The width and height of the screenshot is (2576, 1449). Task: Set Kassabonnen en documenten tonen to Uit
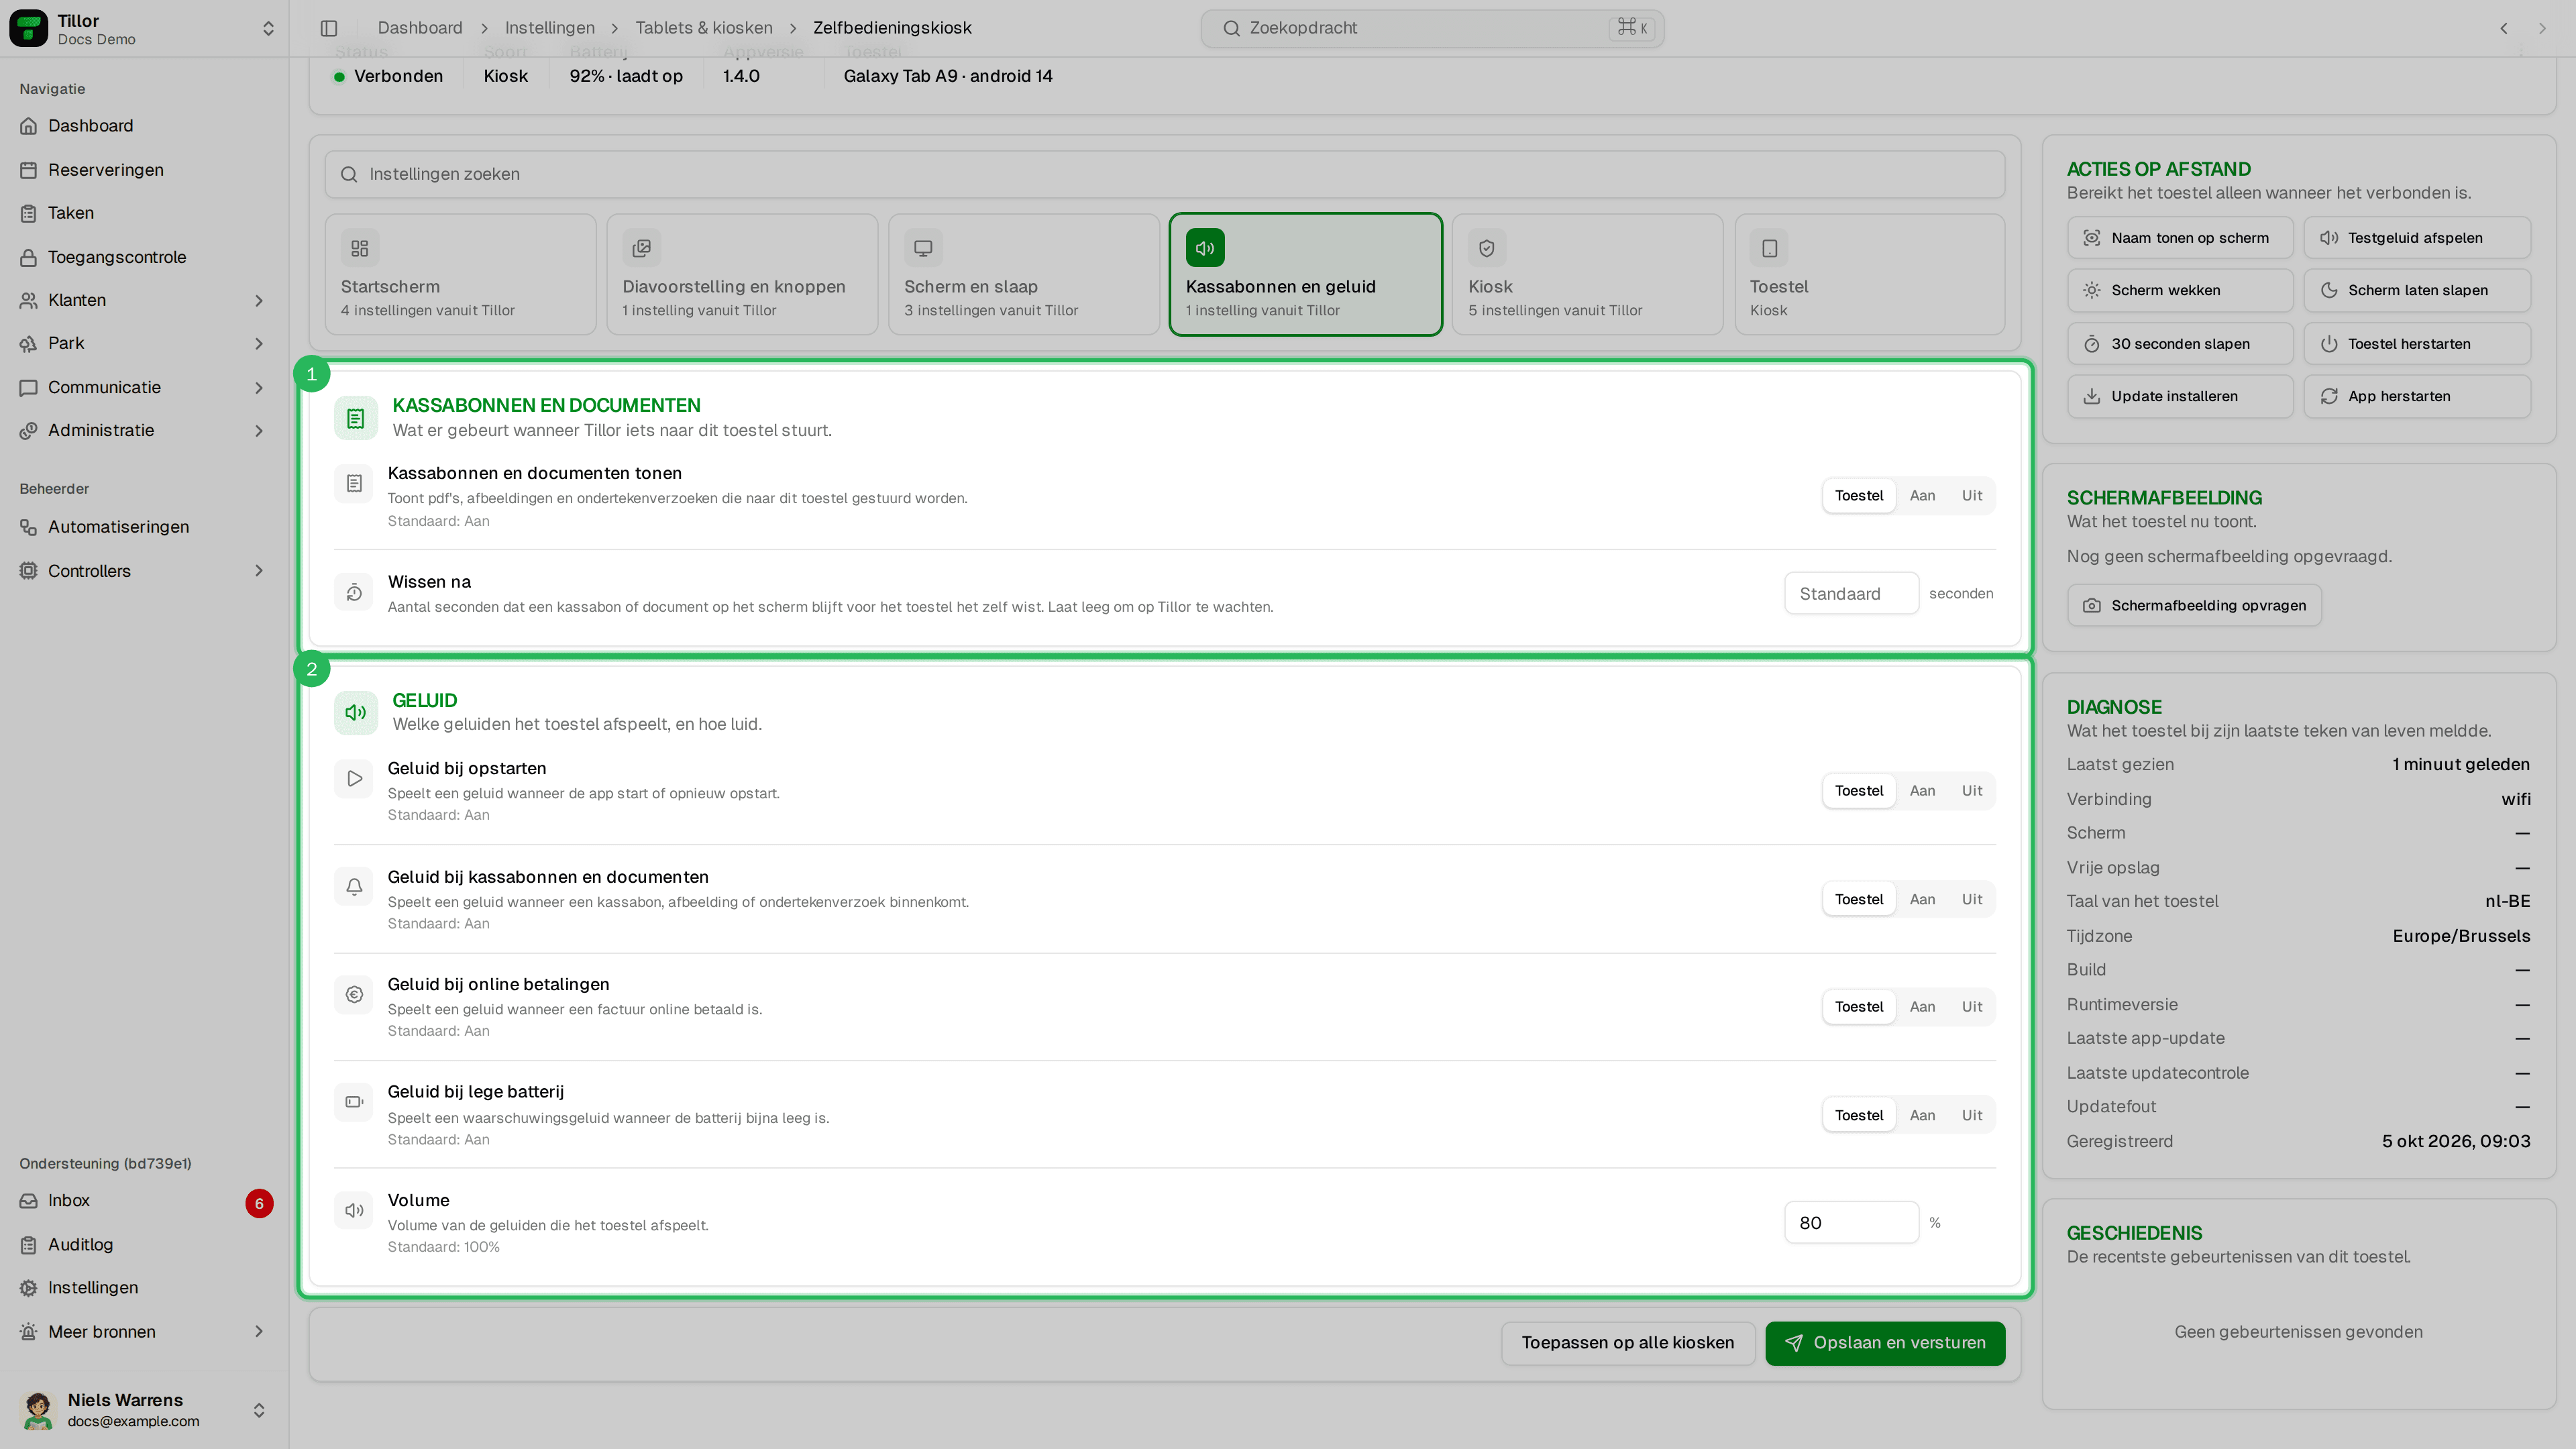click(1971, 496)
